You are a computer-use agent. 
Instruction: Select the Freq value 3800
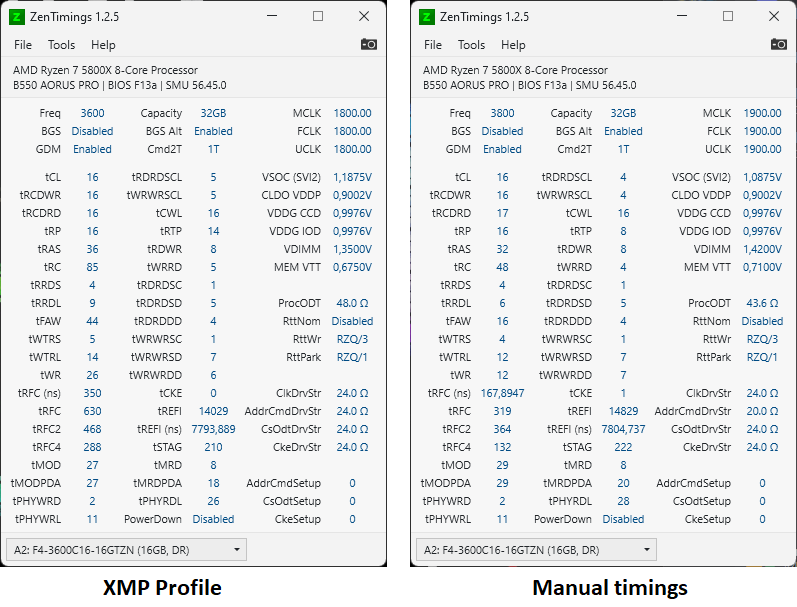[x=502, y=113]
